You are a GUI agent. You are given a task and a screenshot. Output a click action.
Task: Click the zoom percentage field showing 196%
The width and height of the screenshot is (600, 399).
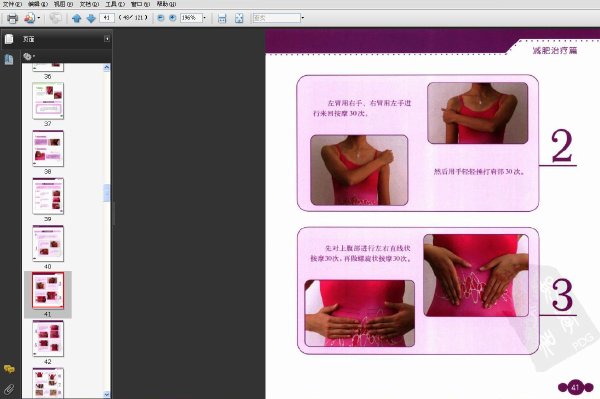point(191,18)
